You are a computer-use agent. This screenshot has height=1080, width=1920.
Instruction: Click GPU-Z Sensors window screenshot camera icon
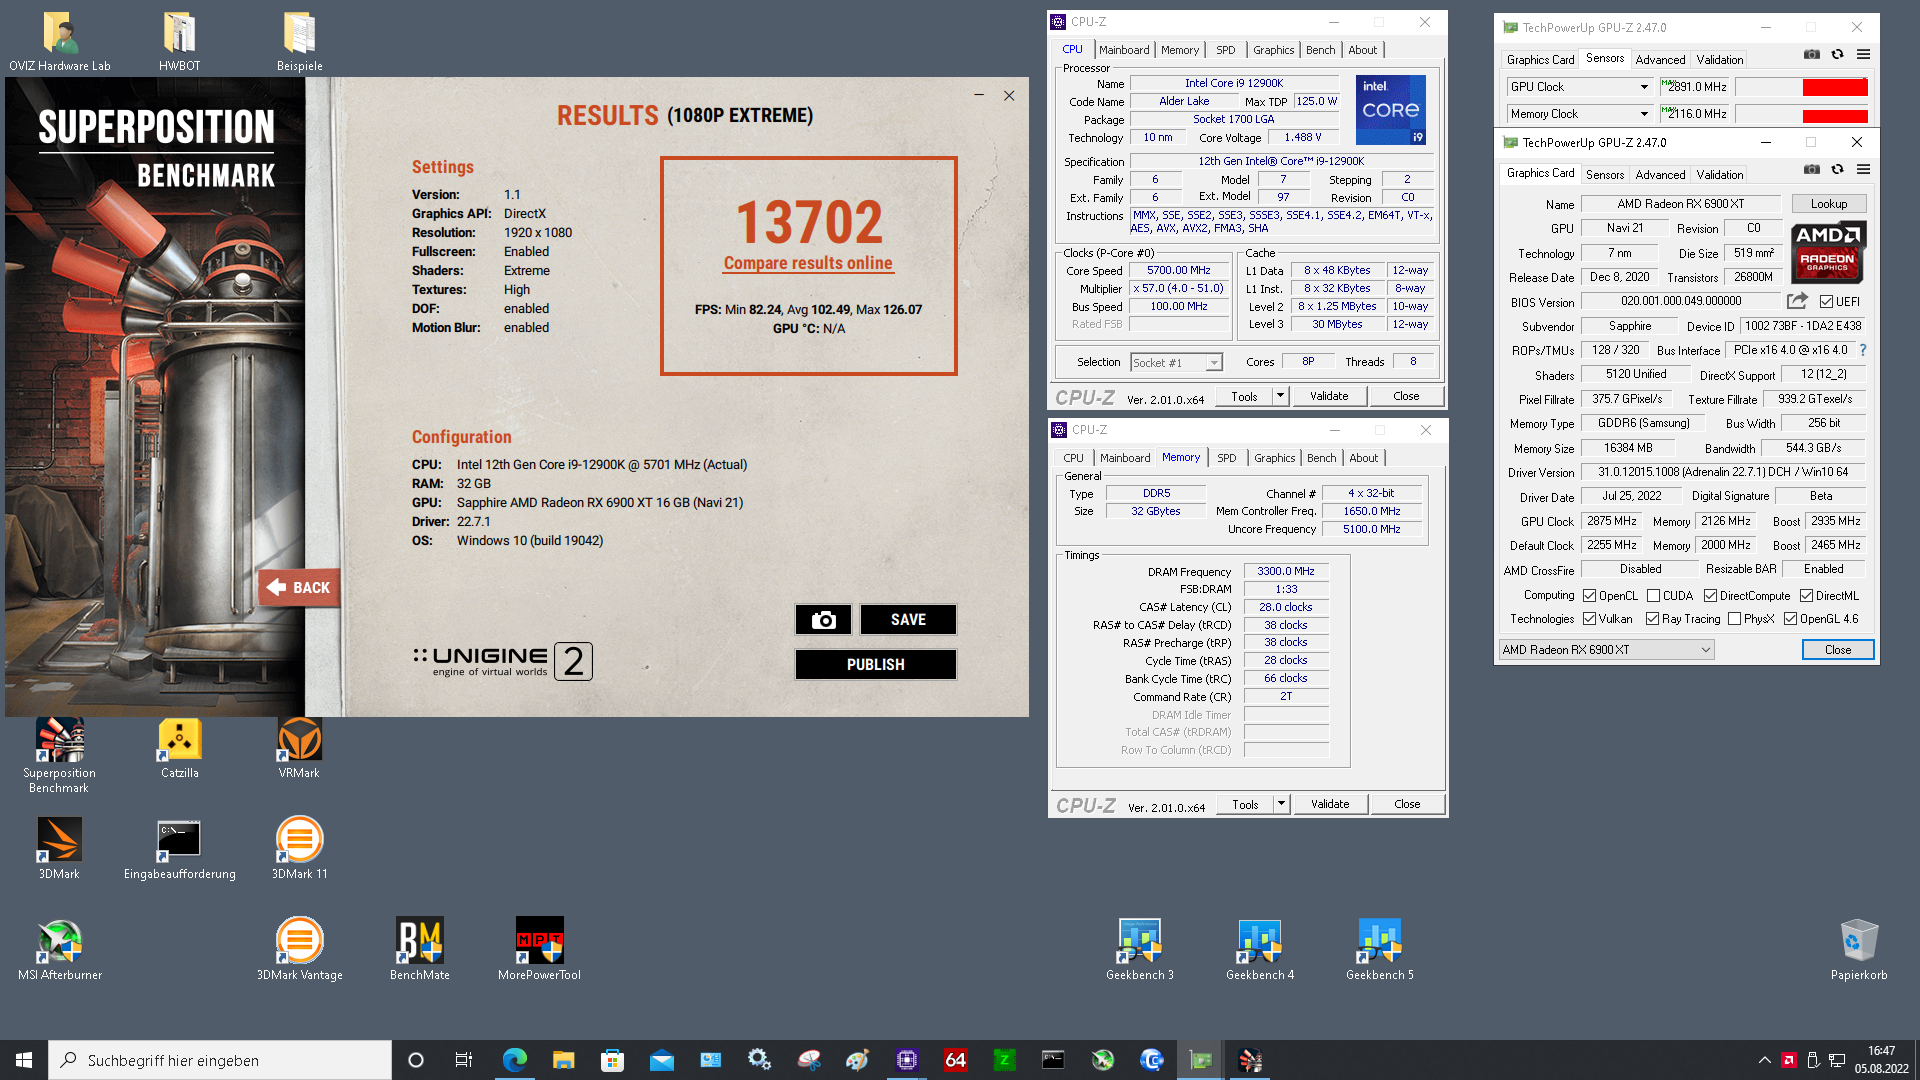click(1811, 54)
